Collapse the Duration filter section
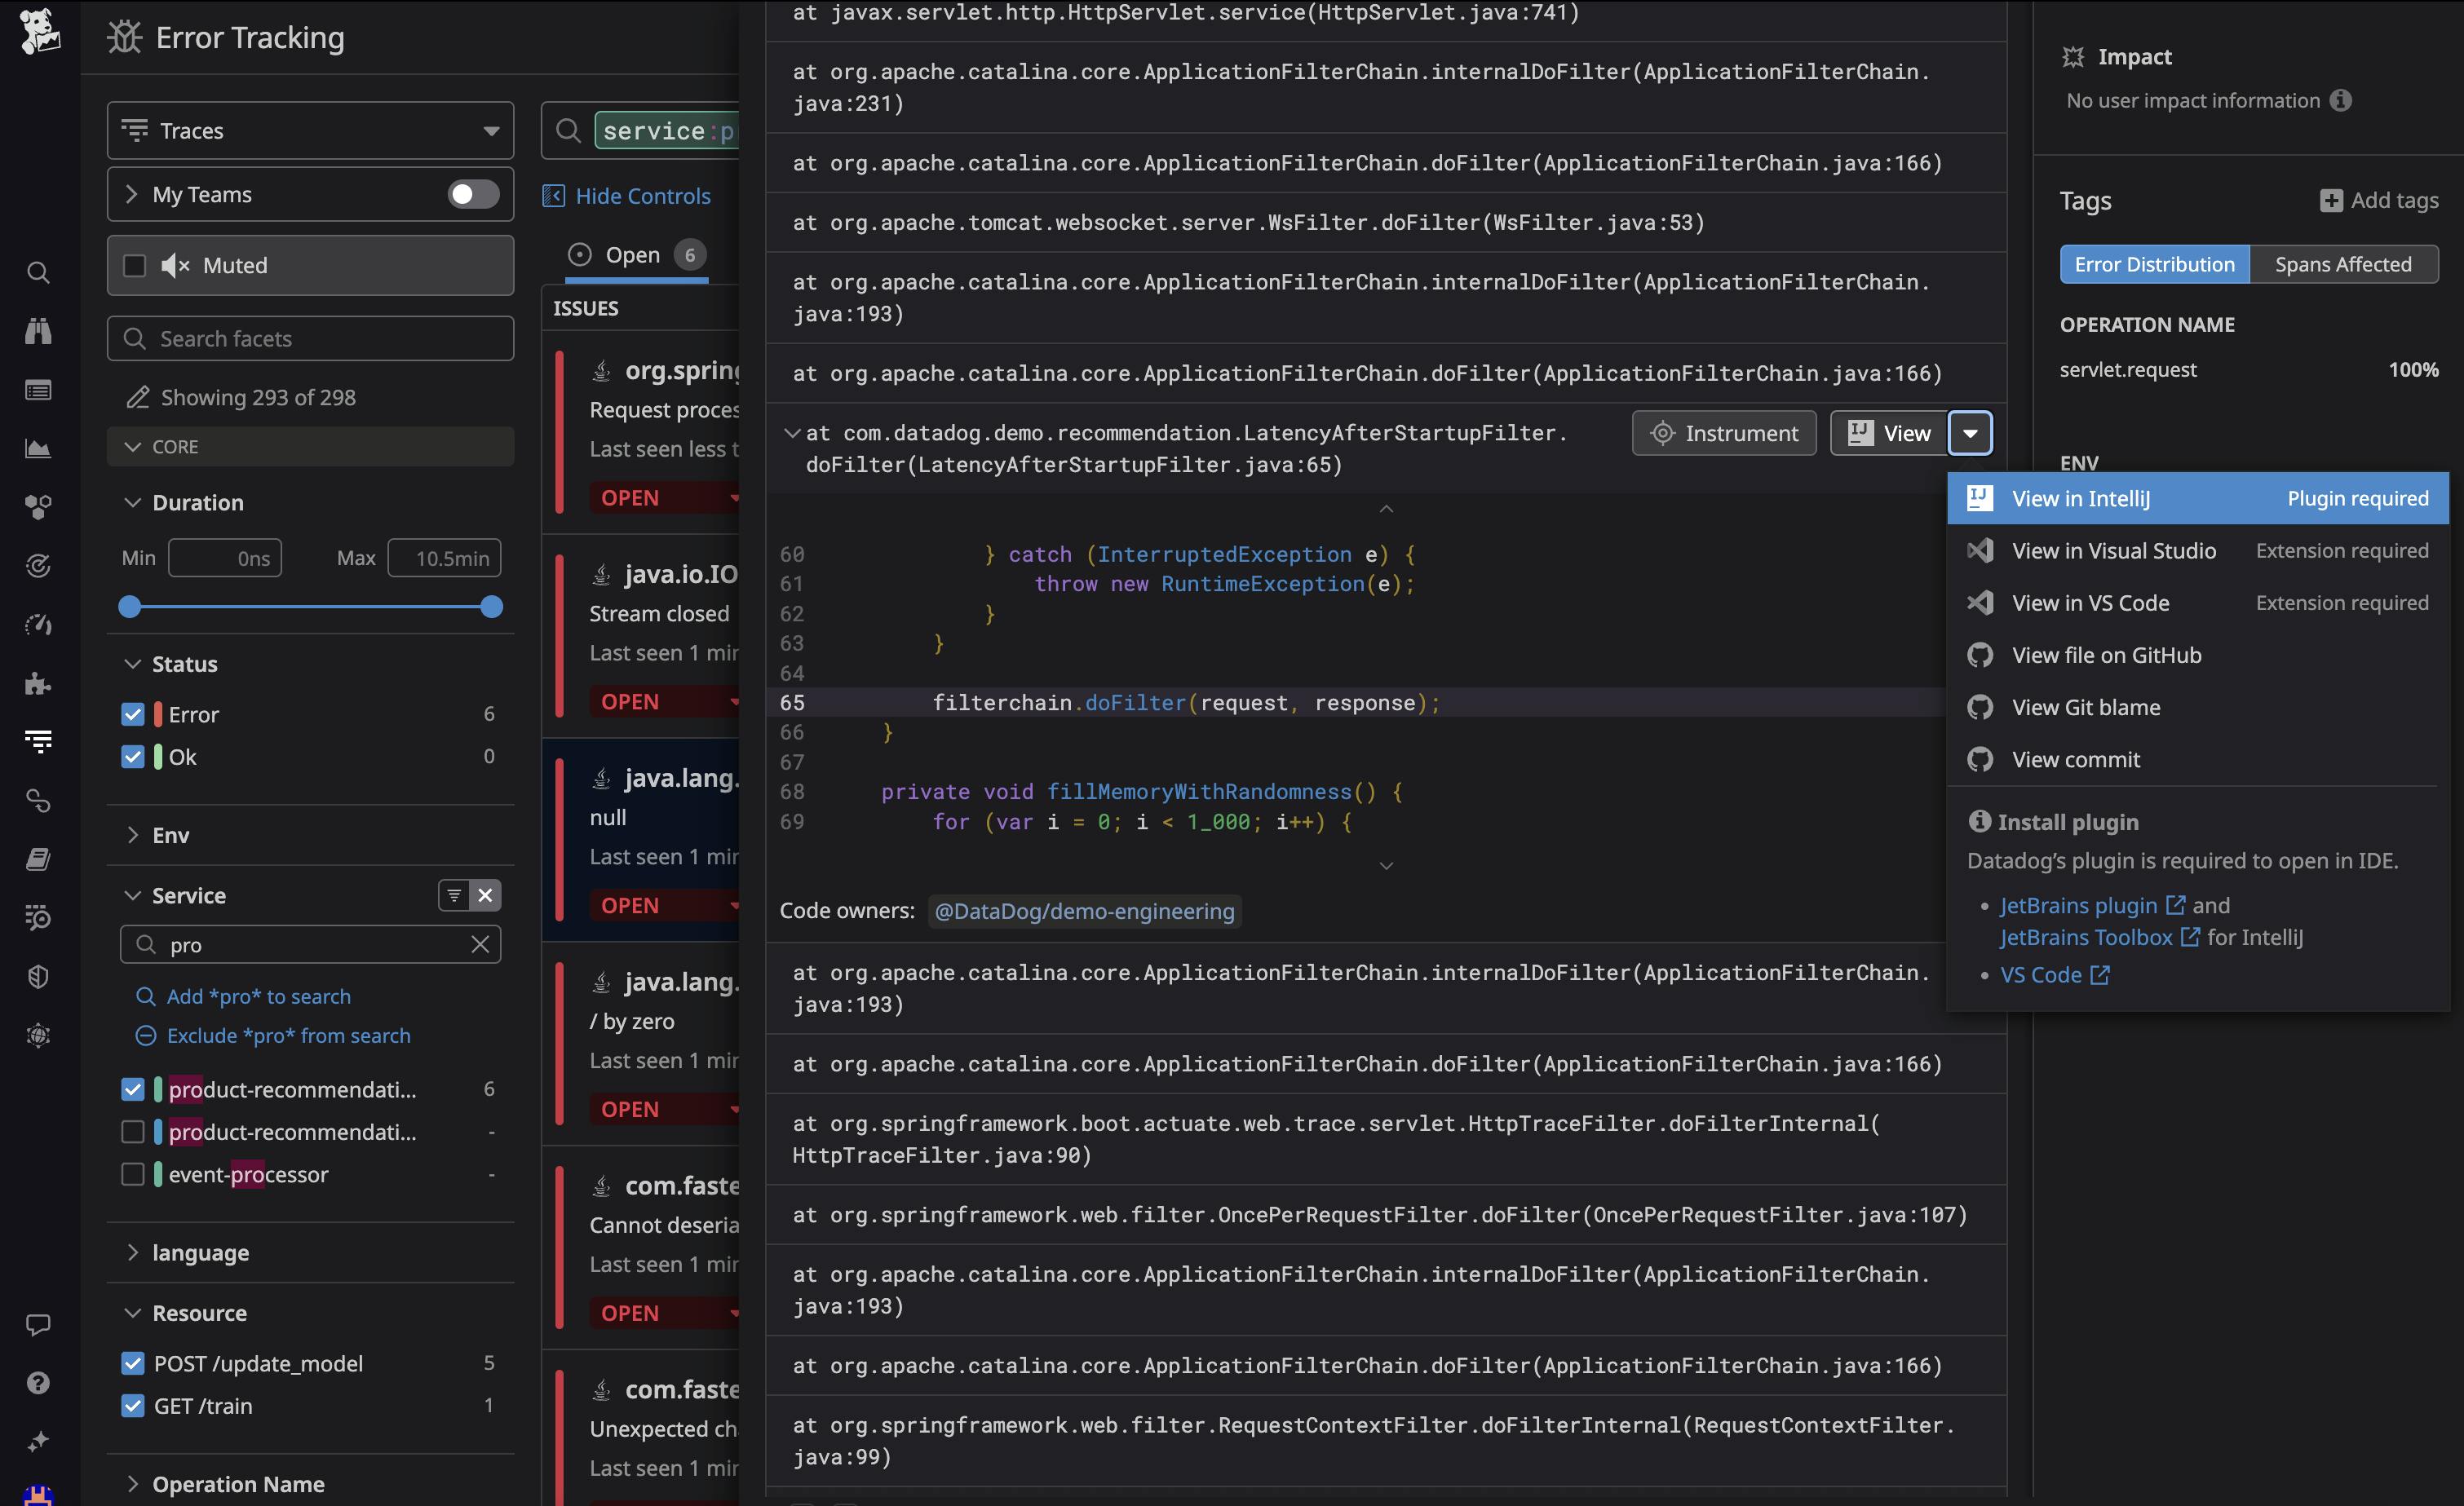 (x=133, y=502)
